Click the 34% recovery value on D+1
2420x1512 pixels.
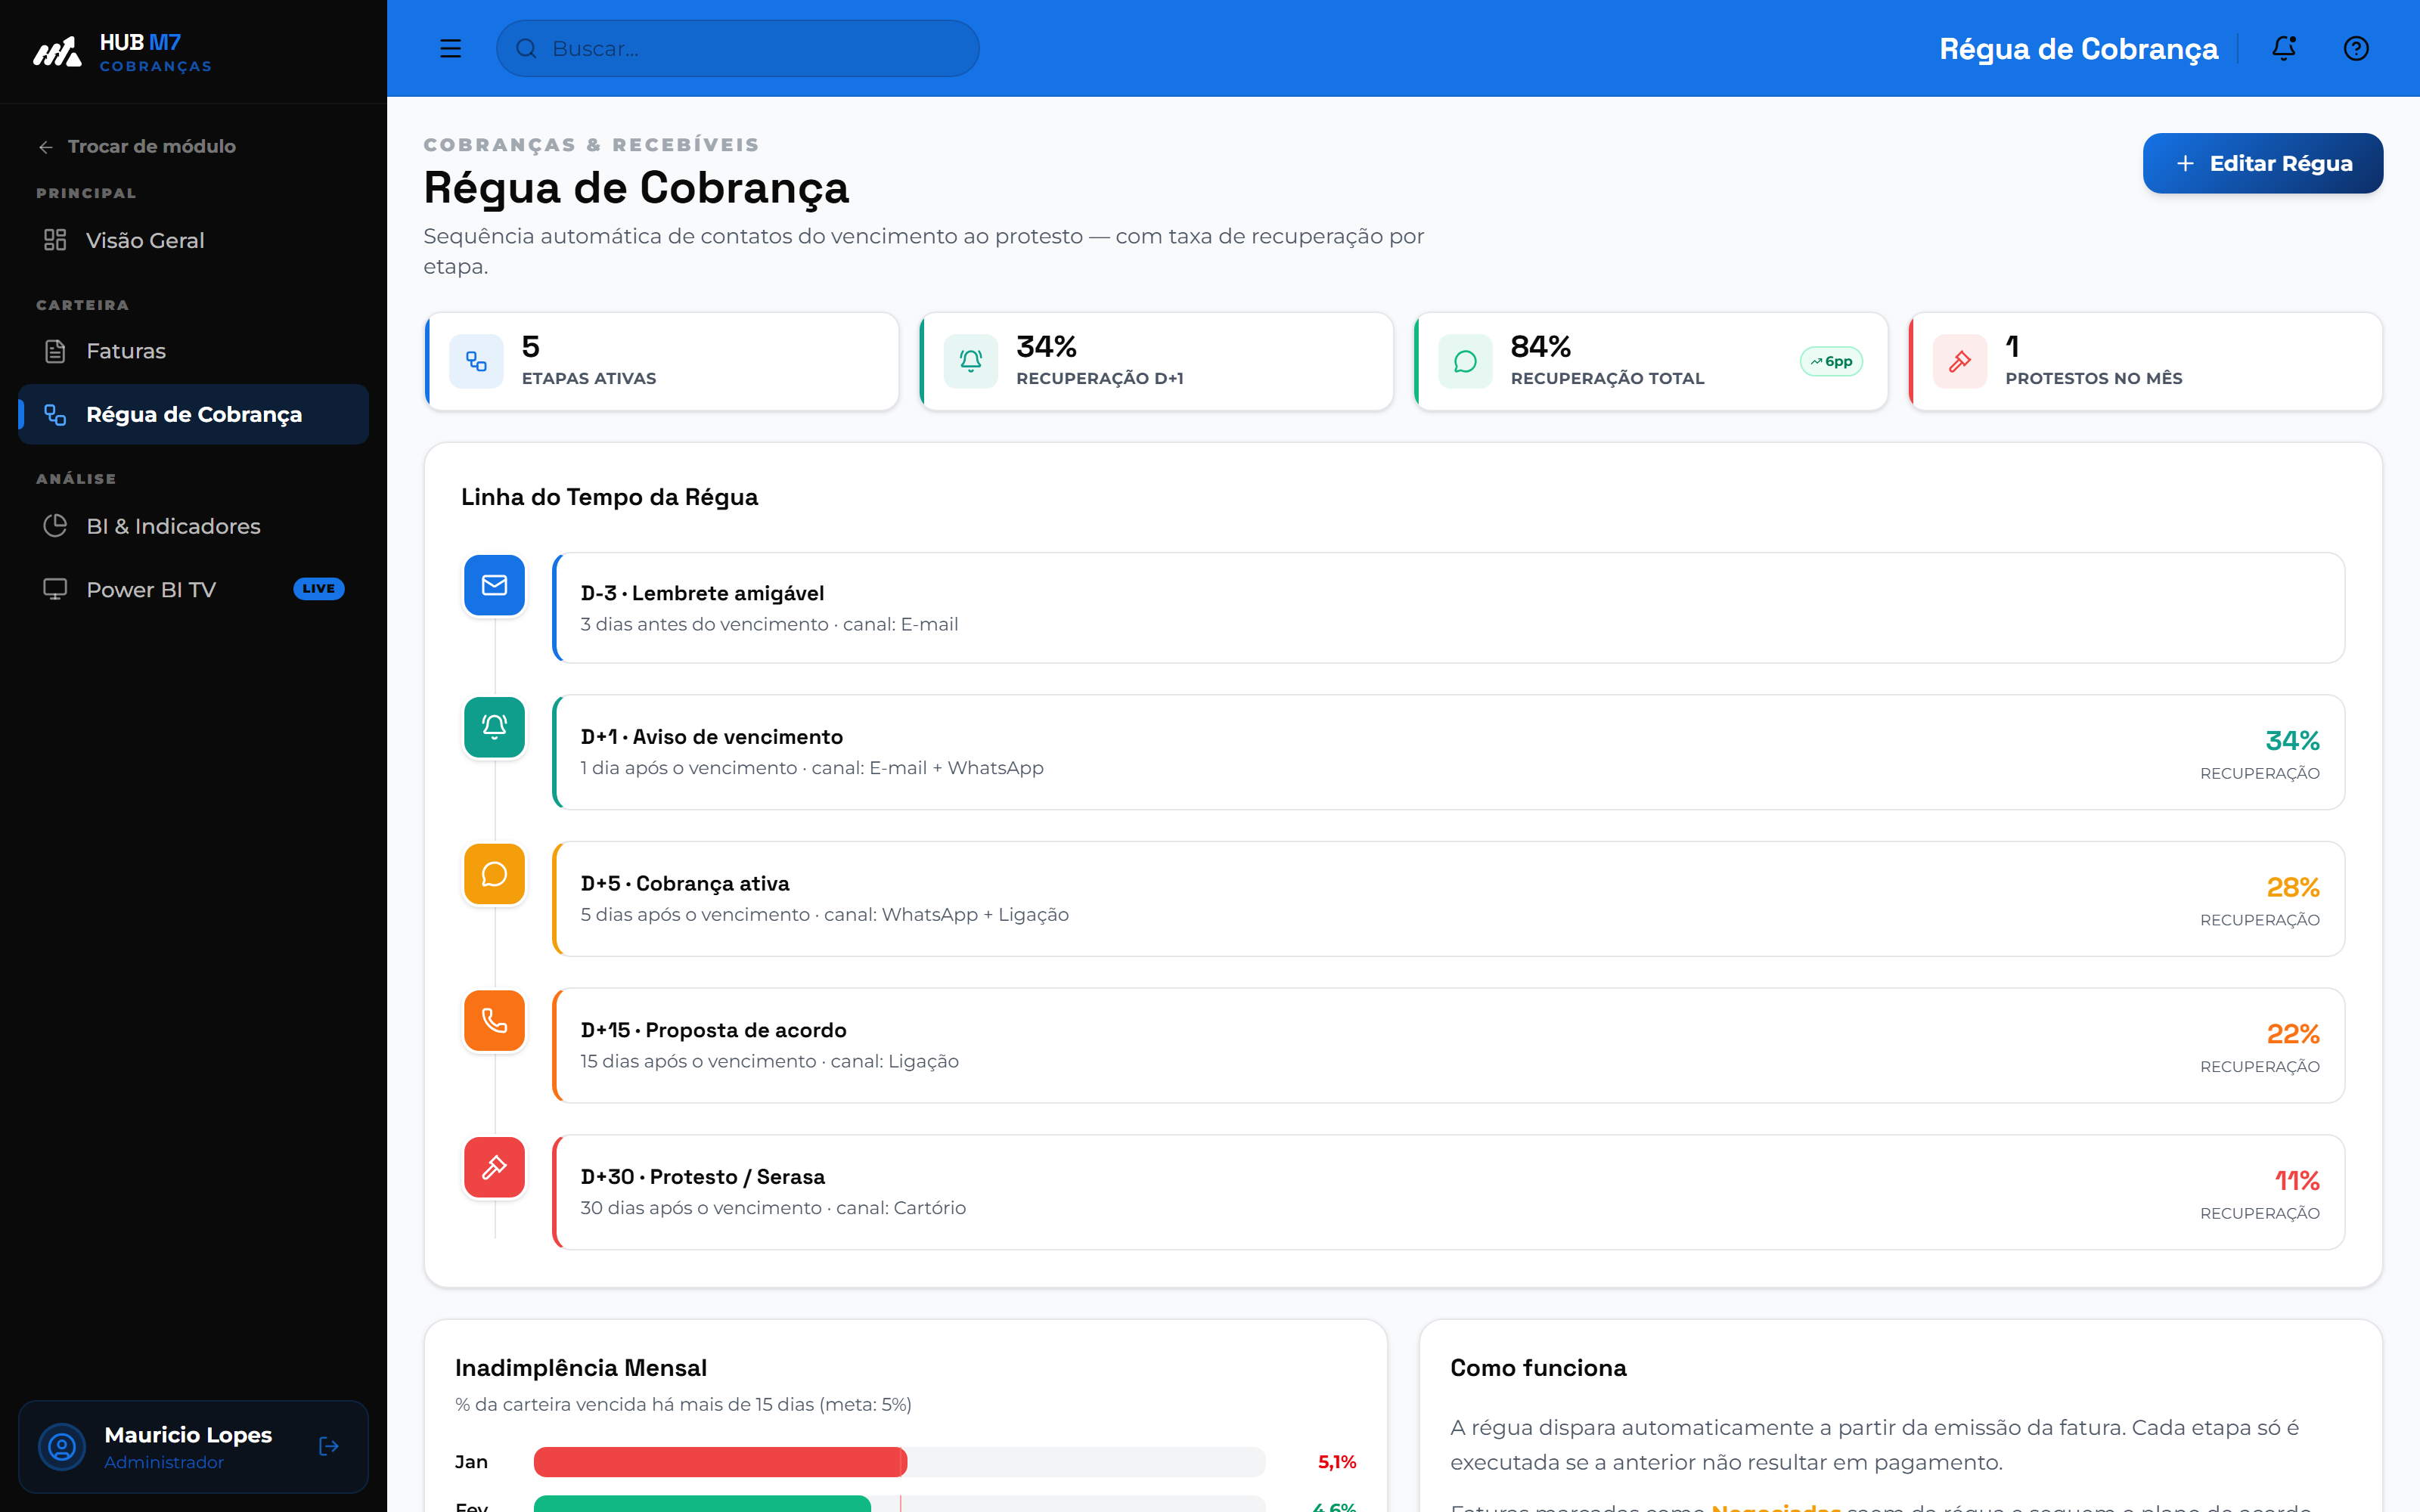pyautogui.click(x=2292, y=741)
